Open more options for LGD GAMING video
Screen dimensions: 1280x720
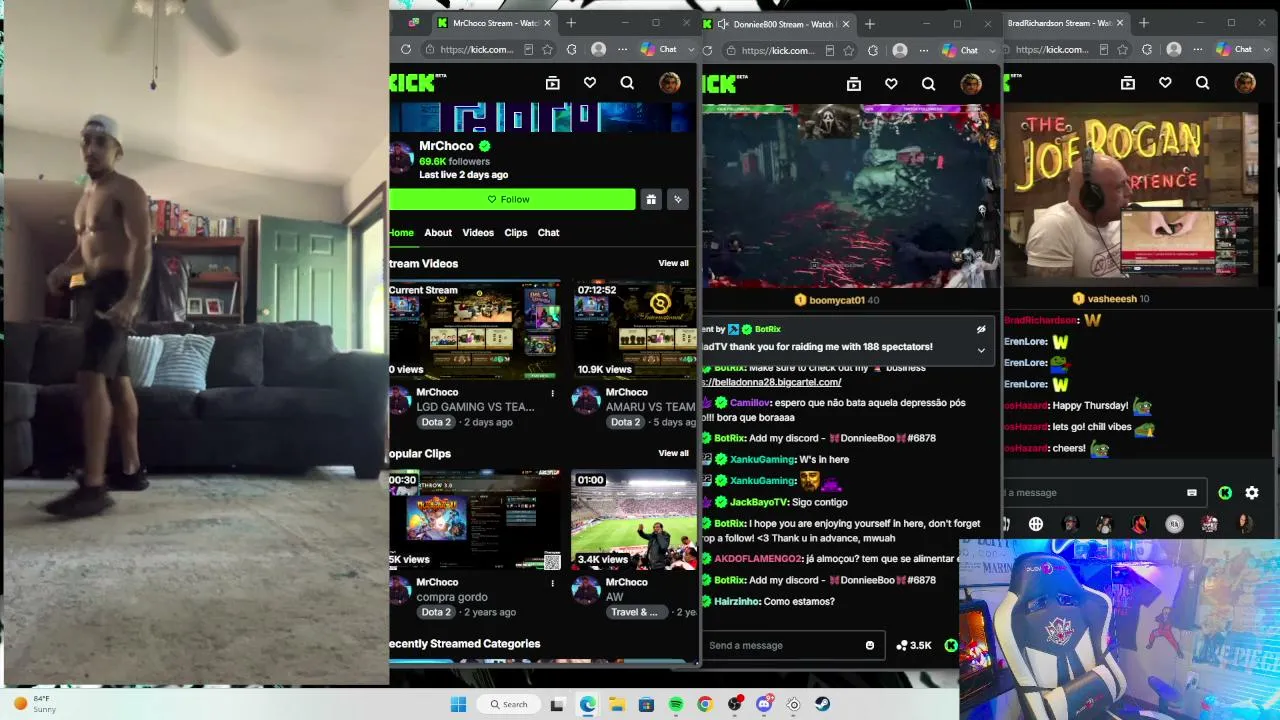point(553,393)
